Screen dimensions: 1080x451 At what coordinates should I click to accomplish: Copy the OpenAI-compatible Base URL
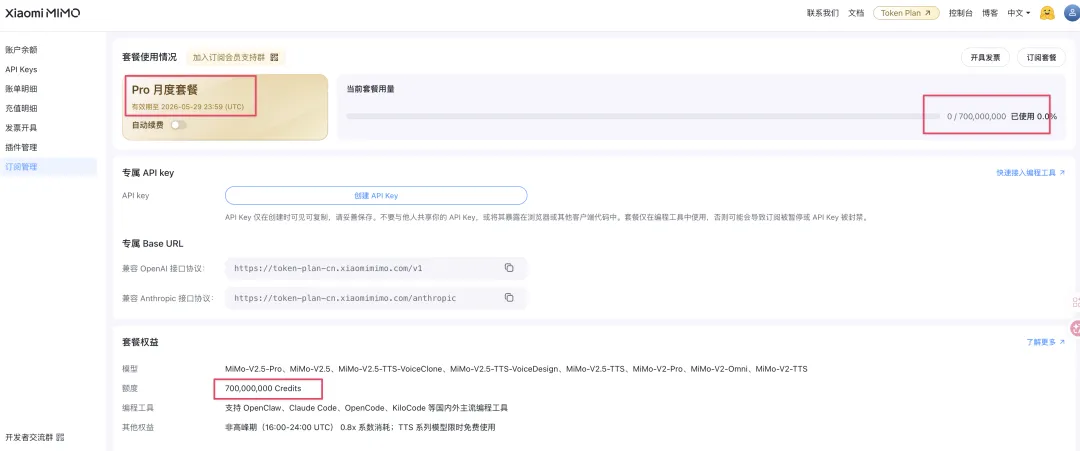click(x=509, y=268)
